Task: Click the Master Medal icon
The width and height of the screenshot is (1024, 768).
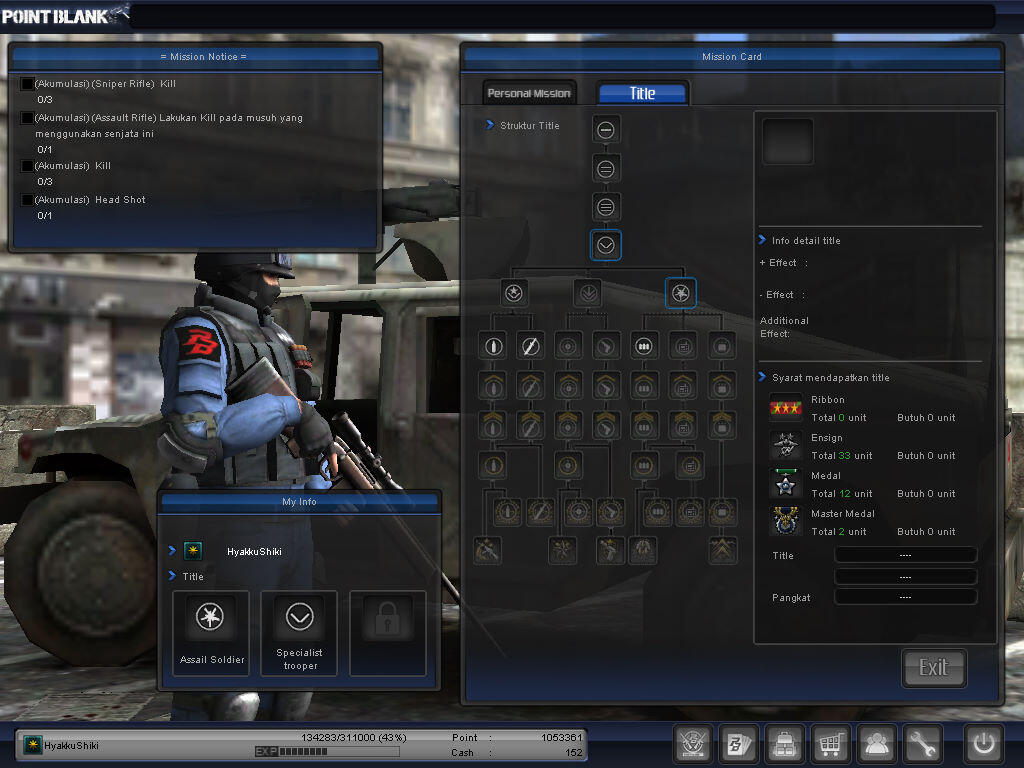Action: (x=785, y=522)
